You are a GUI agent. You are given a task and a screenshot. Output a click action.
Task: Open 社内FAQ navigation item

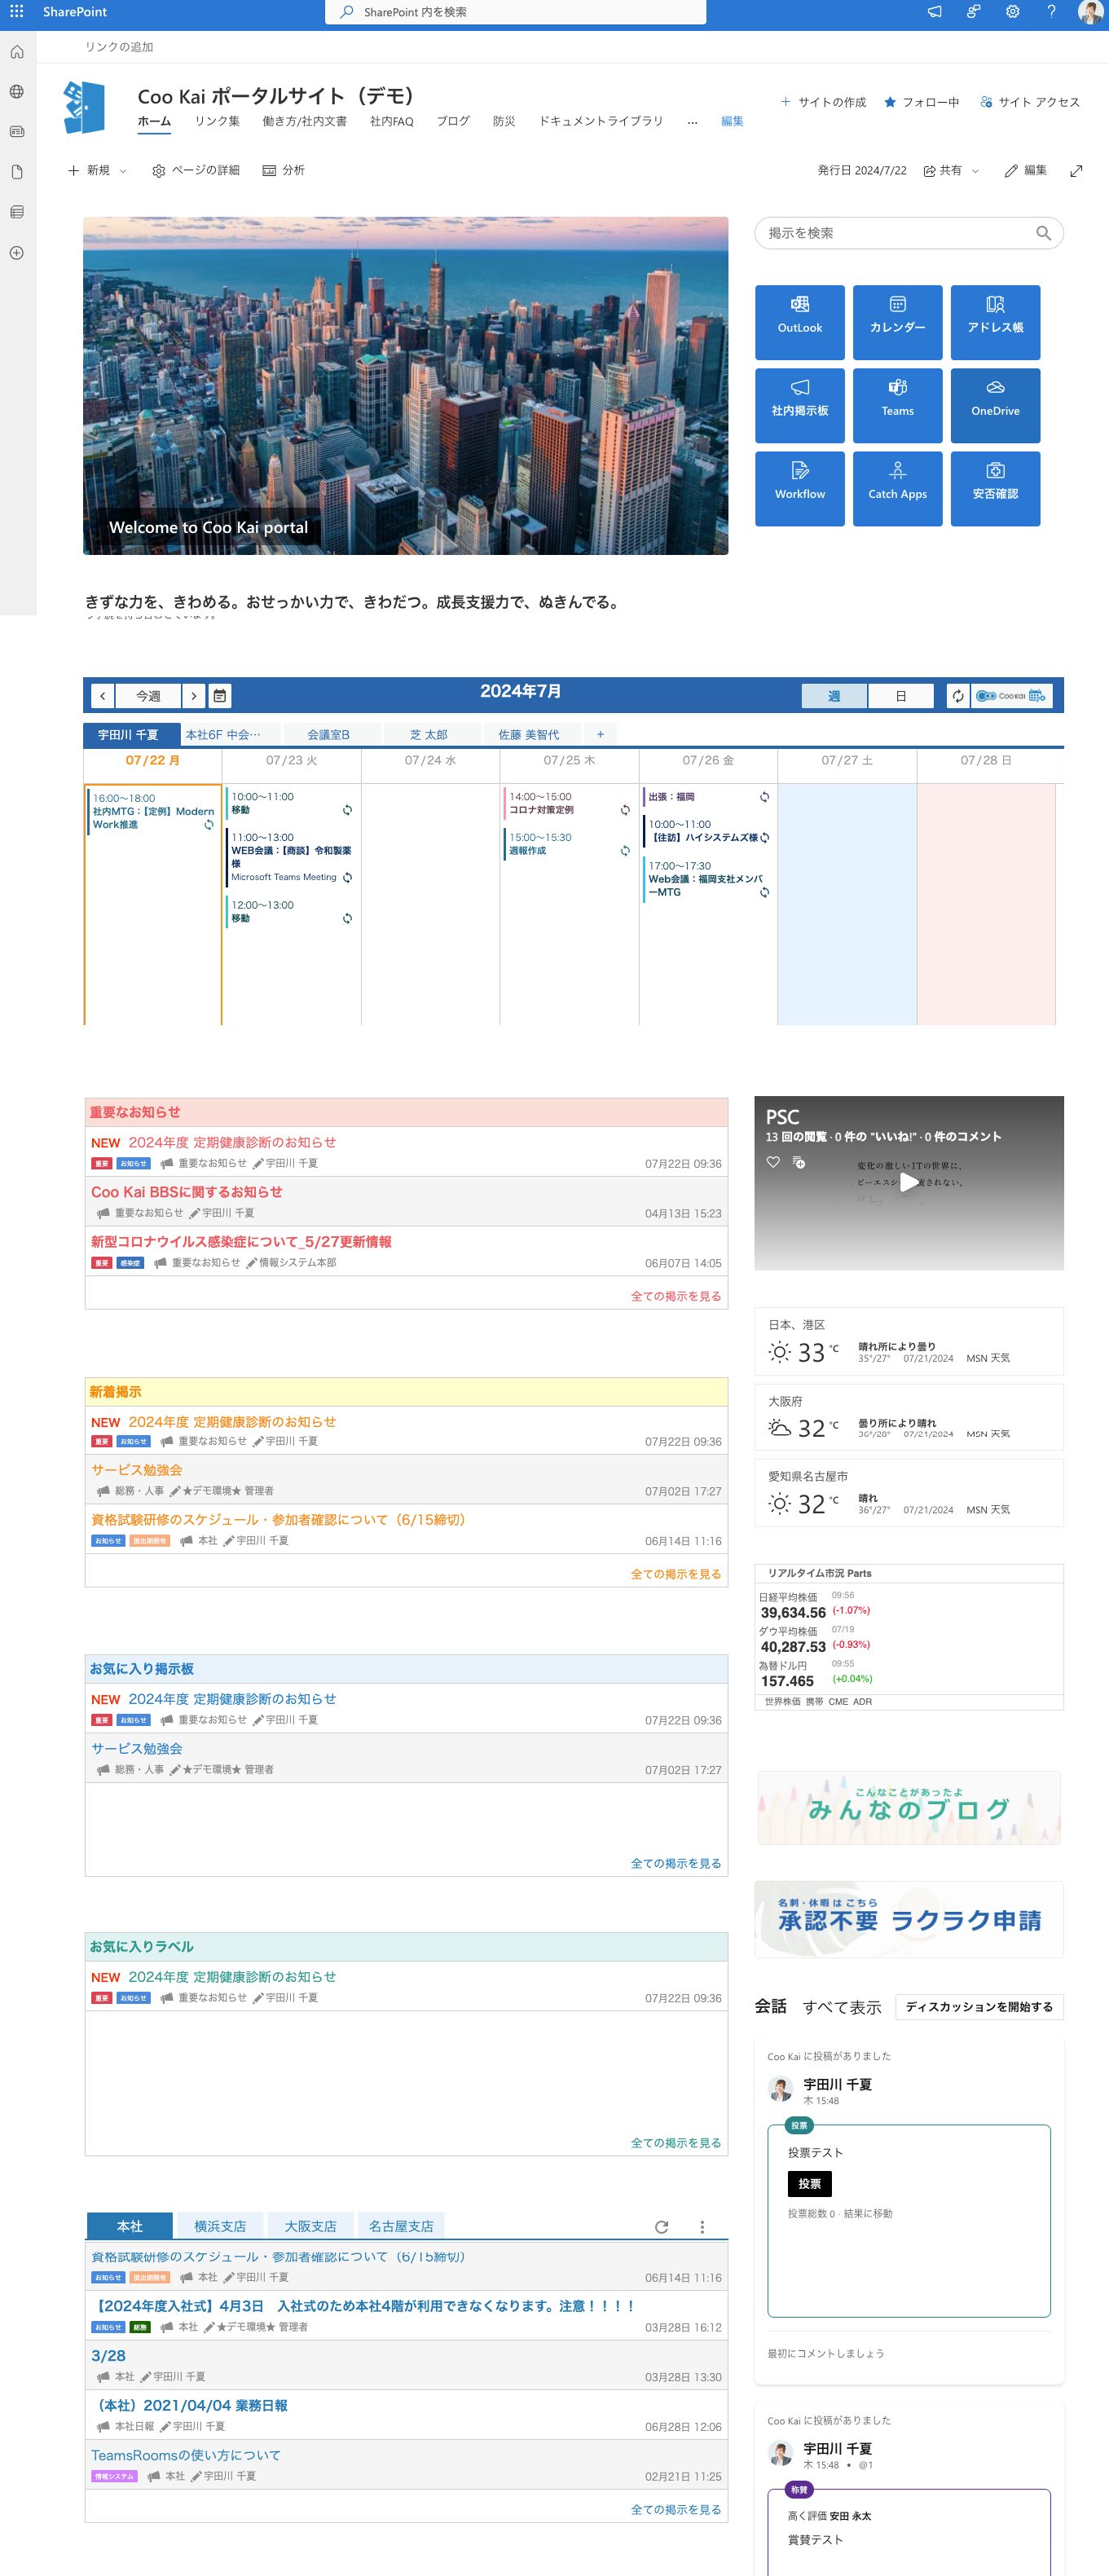(391, 121)
